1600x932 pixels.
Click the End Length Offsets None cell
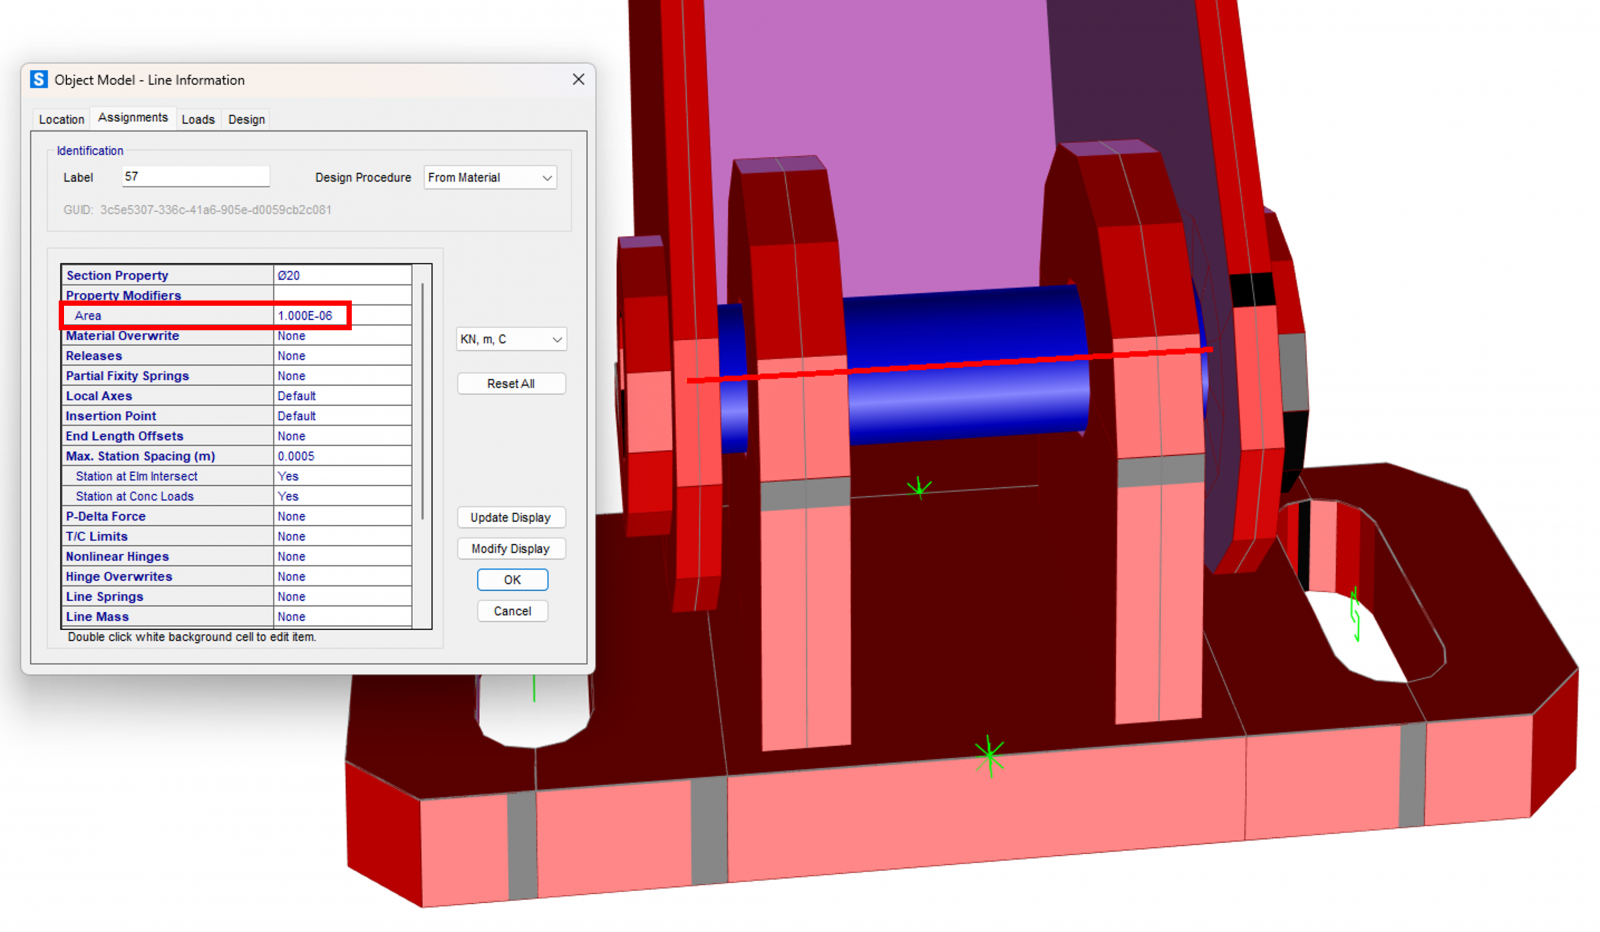(x=342, y=436)
